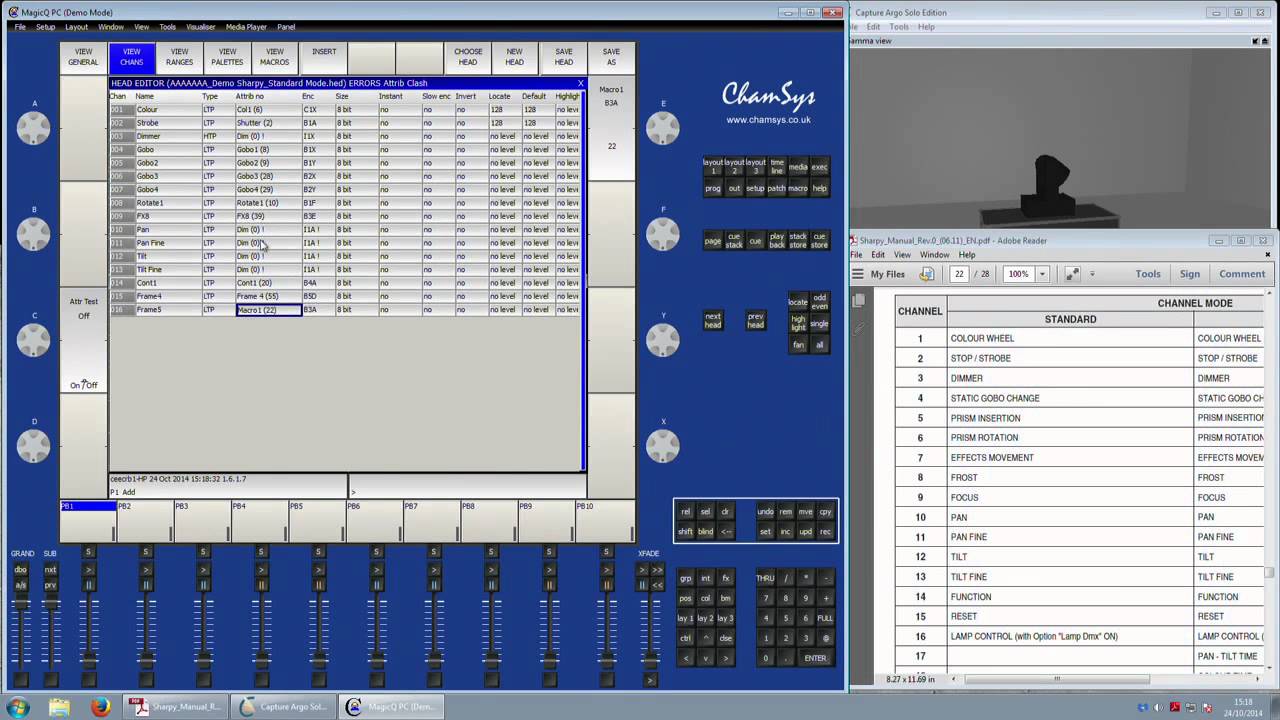This screenshot has width=1280, height=720.
Task: Click encoder wheel E
Action: pos(662,127)
